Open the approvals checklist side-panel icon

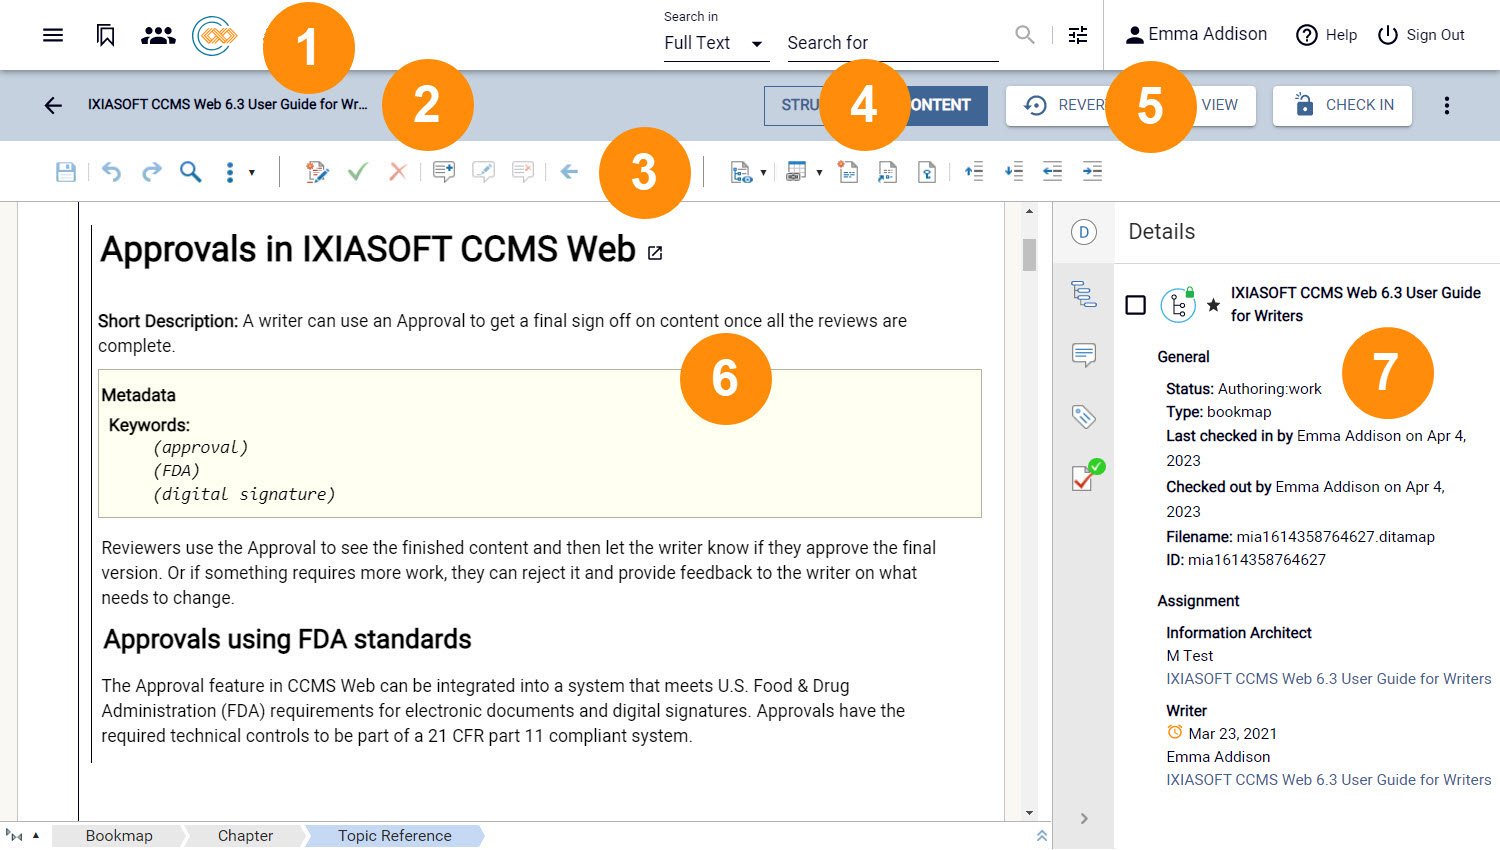pos(1087,476)
